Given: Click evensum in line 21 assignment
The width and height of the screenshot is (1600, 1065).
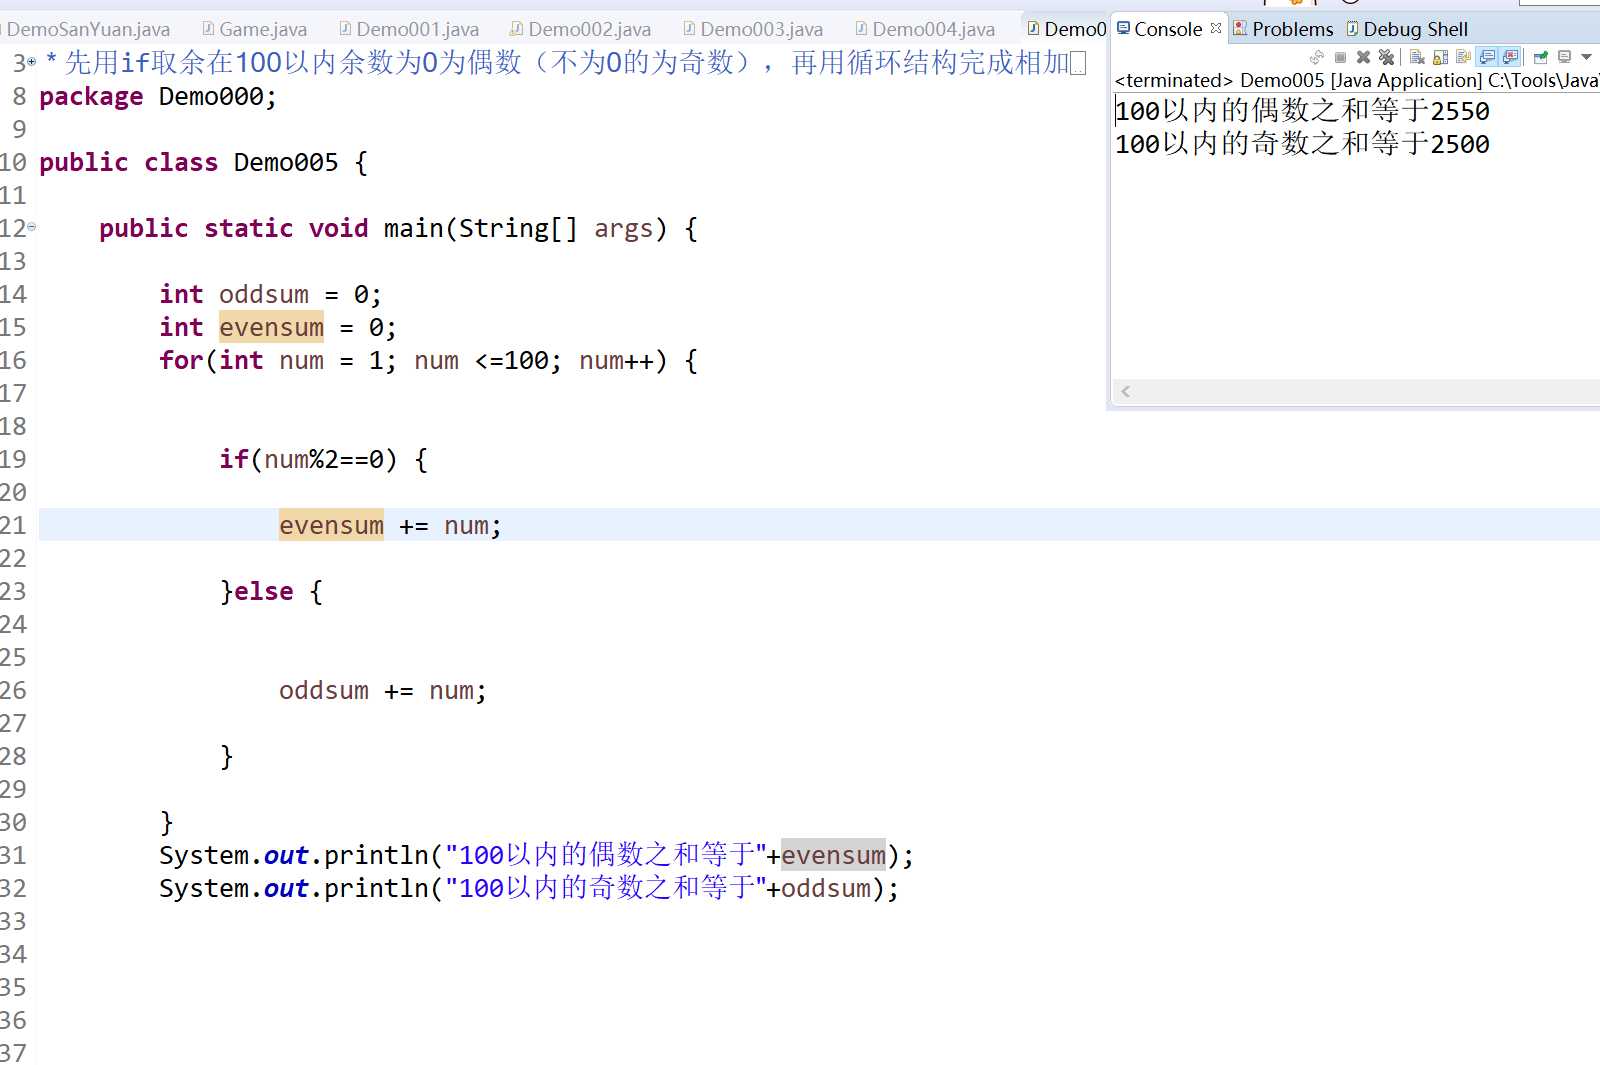Looking at the screenshot, I should coord(331,525).
